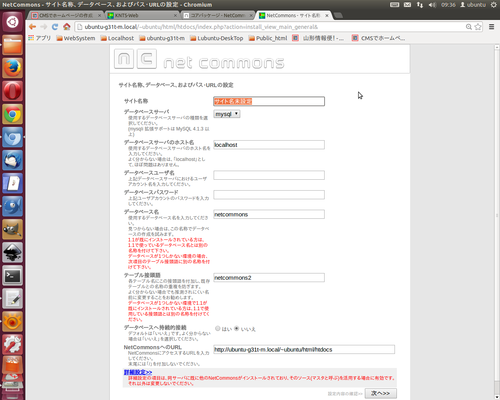Click the browser address bar
The height and width of the screenshot is (400, 500).
click(x=270, y=27)
